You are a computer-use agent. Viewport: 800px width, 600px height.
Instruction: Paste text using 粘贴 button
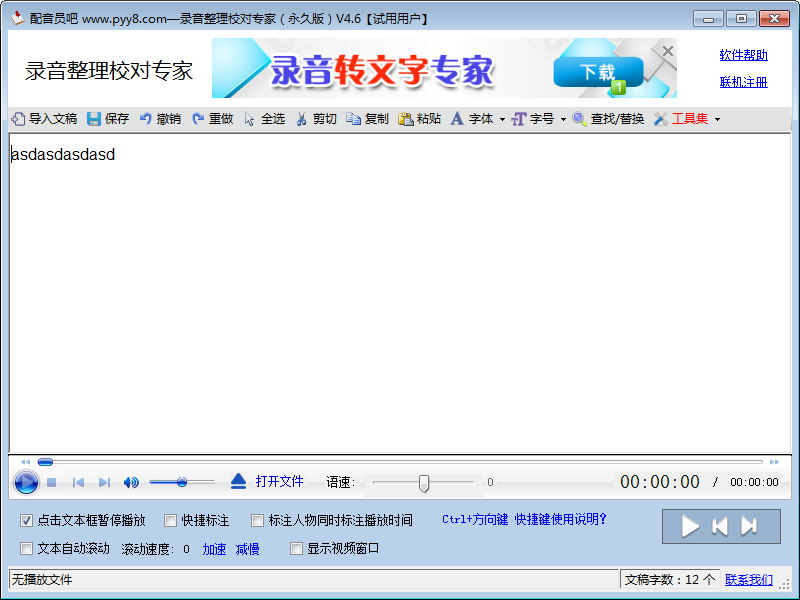(419, 119)
